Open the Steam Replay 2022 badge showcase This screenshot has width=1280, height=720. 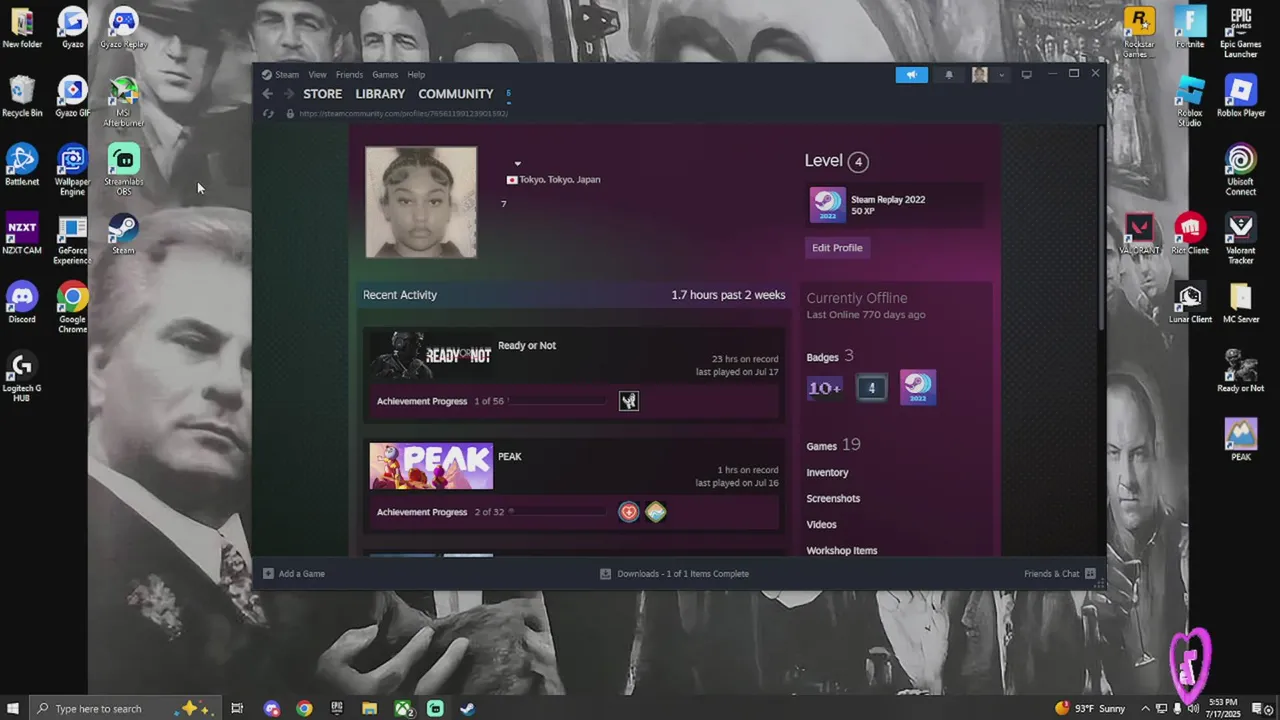893,205
